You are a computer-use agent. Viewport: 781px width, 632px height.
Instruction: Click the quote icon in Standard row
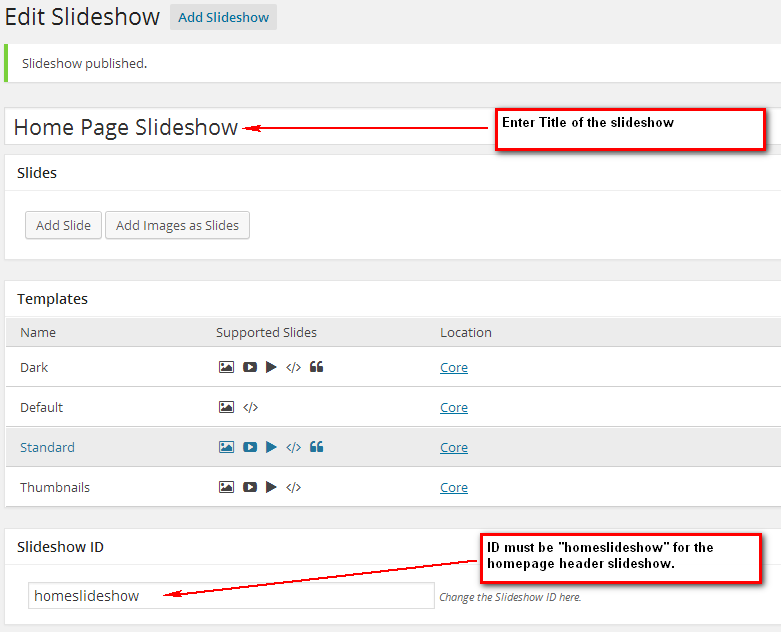[316, 447]
